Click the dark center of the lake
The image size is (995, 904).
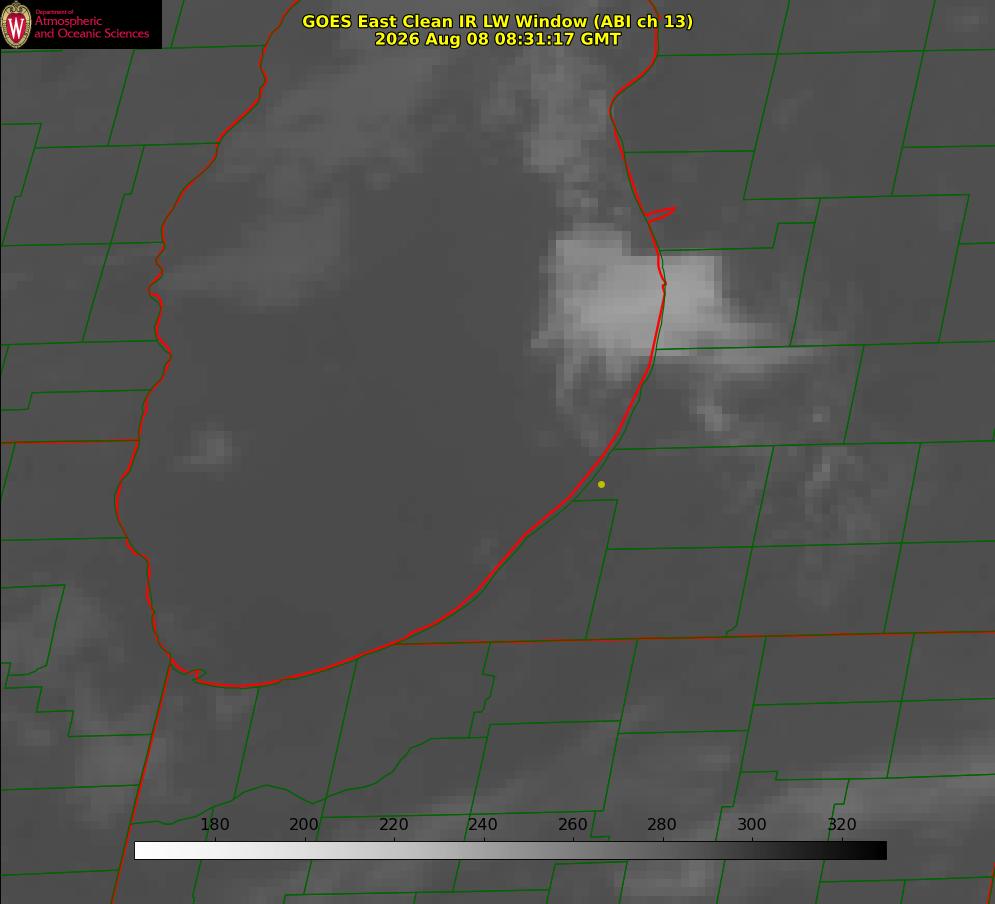(381, 412)
